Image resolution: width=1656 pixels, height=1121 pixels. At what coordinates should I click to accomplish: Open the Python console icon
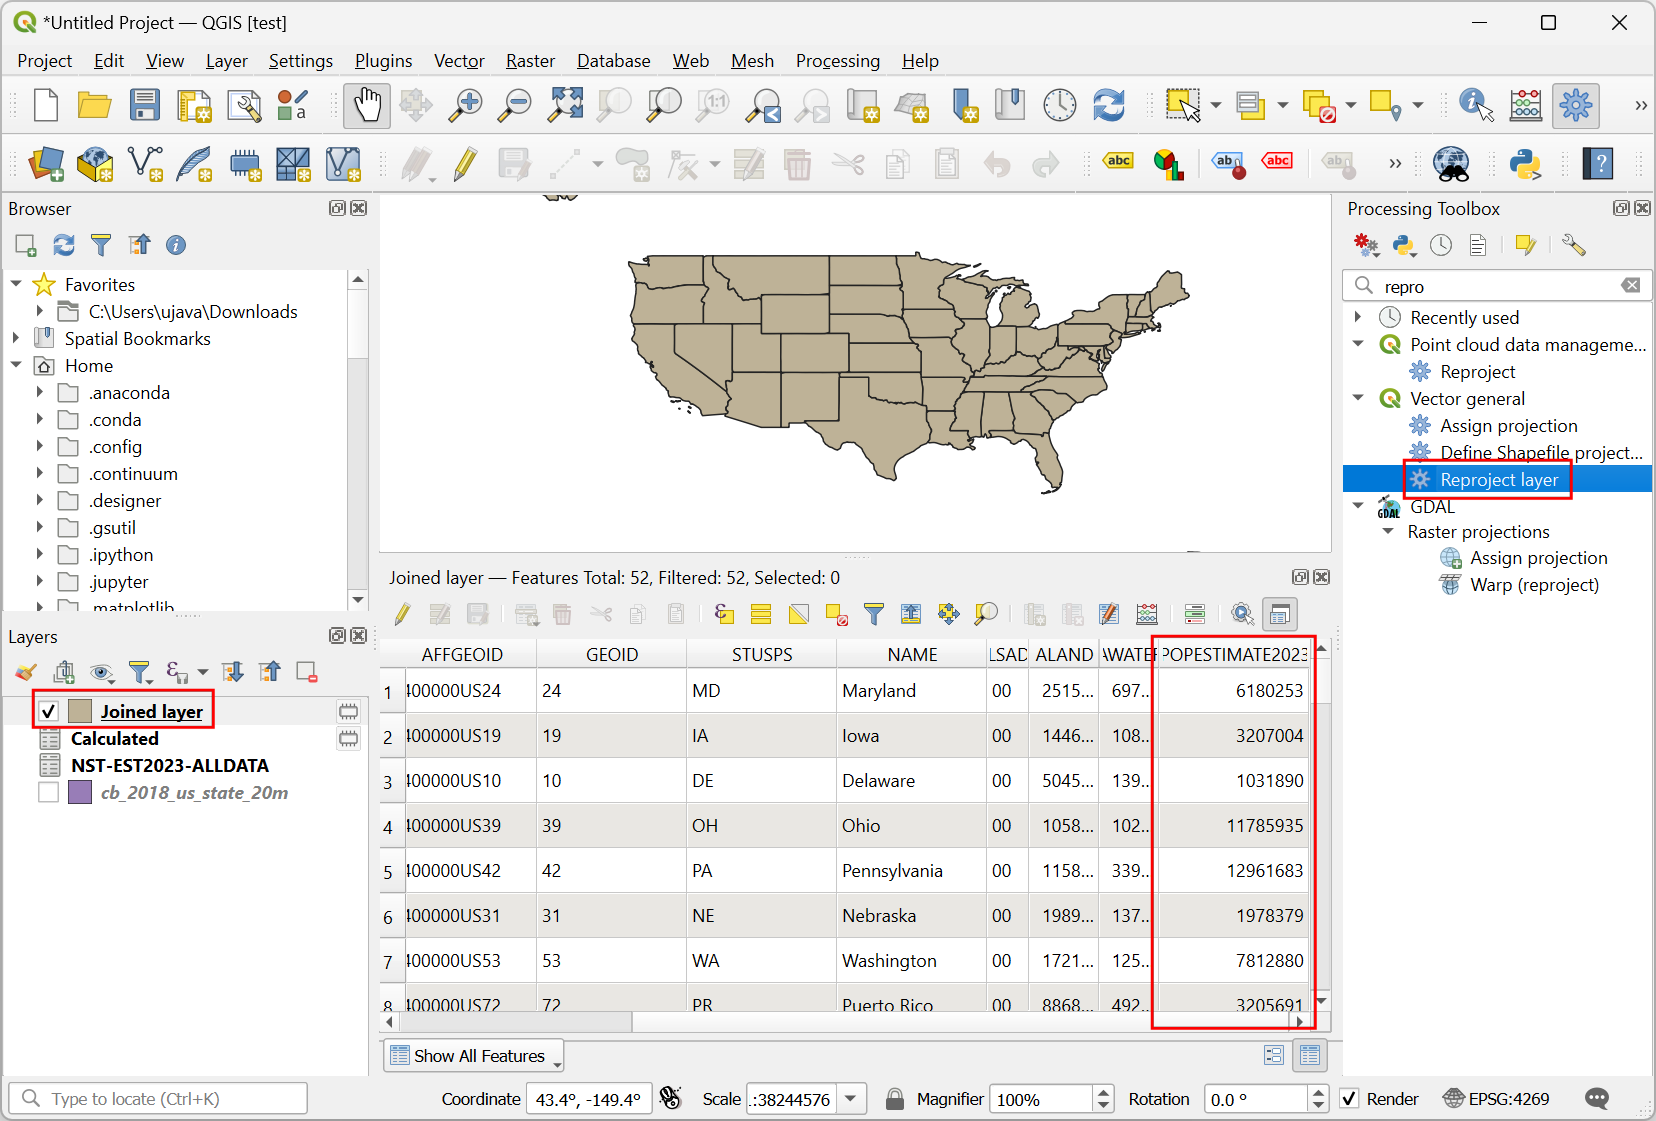point(1525,164)
